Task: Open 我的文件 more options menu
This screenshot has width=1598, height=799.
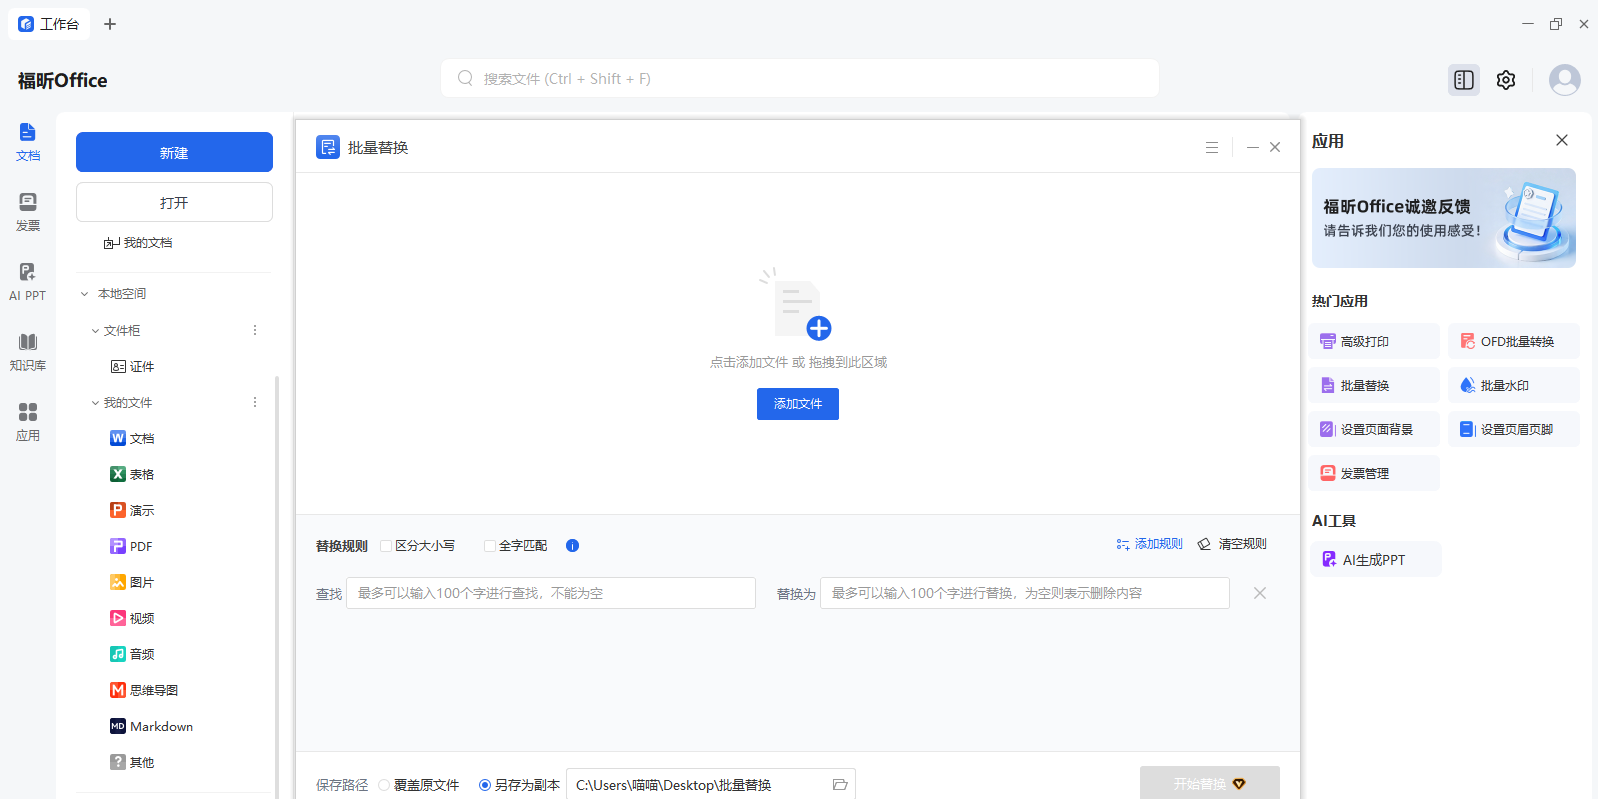Action: [x=255, y=402]
